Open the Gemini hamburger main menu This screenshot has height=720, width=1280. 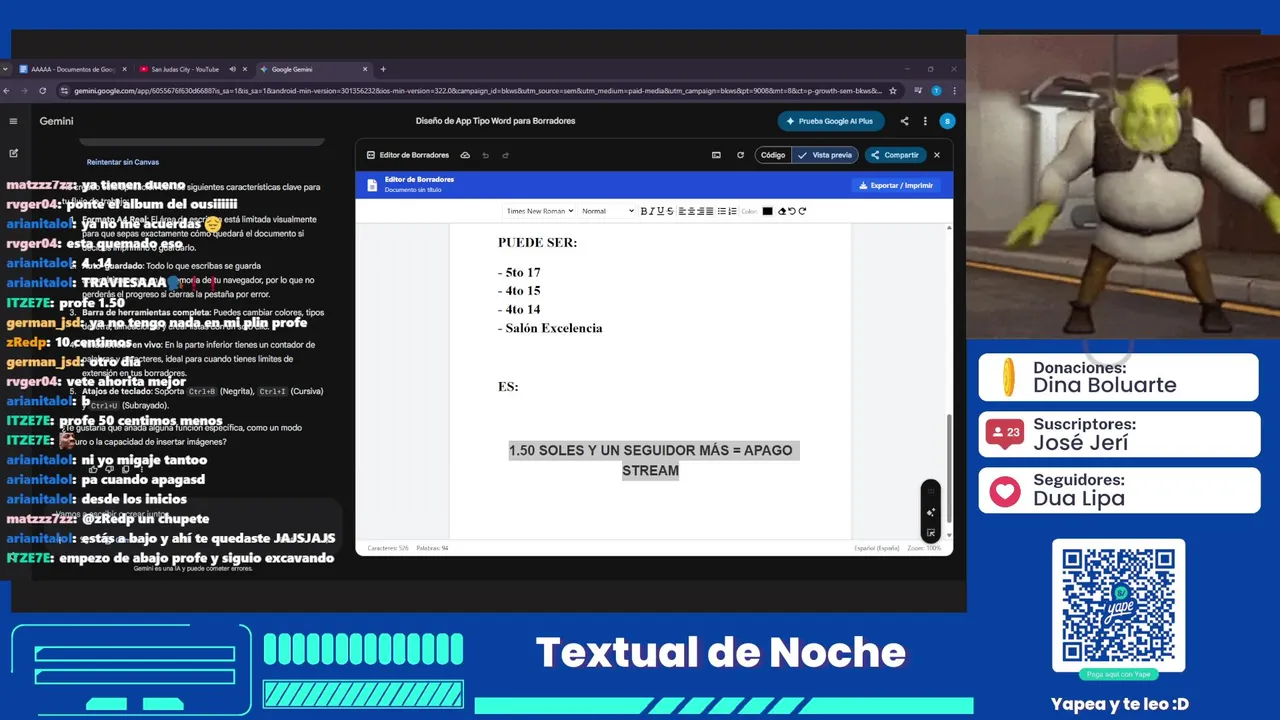[x=14, y=121]
